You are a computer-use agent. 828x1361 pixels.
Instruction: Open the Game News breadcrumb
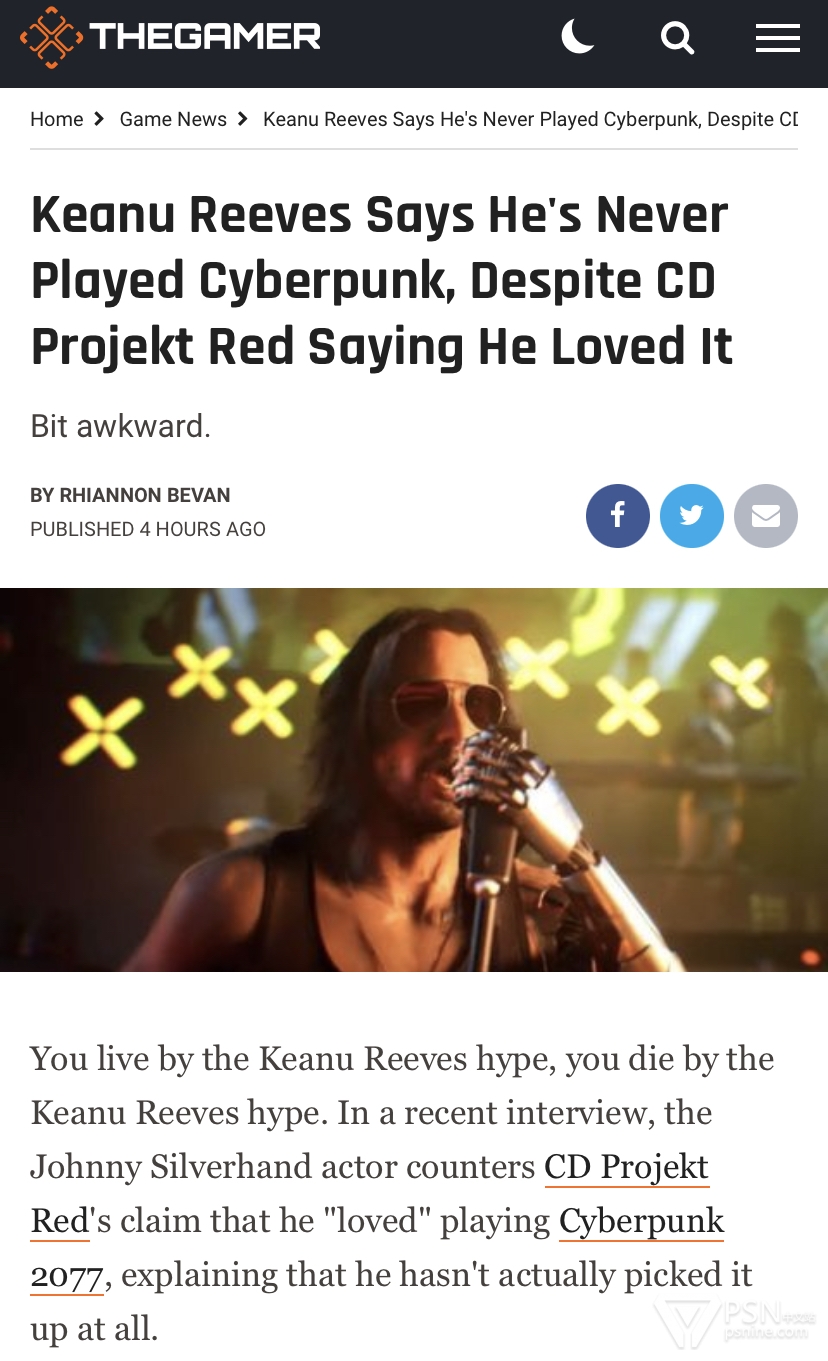tap(173, 119)
